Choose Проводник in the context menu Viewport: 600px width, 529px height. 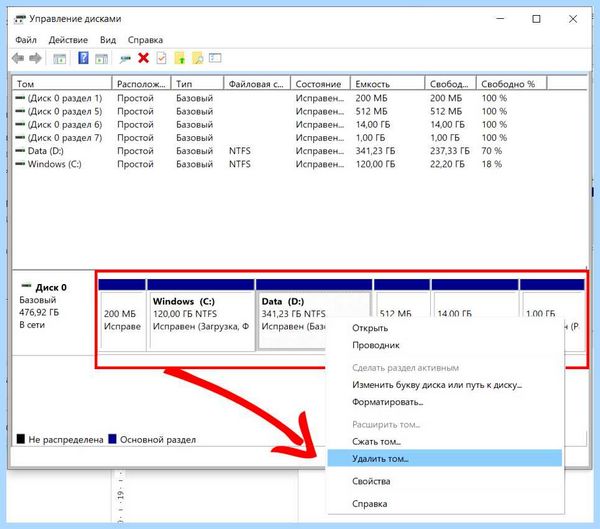pyautogui.click(x=445, y=345)
